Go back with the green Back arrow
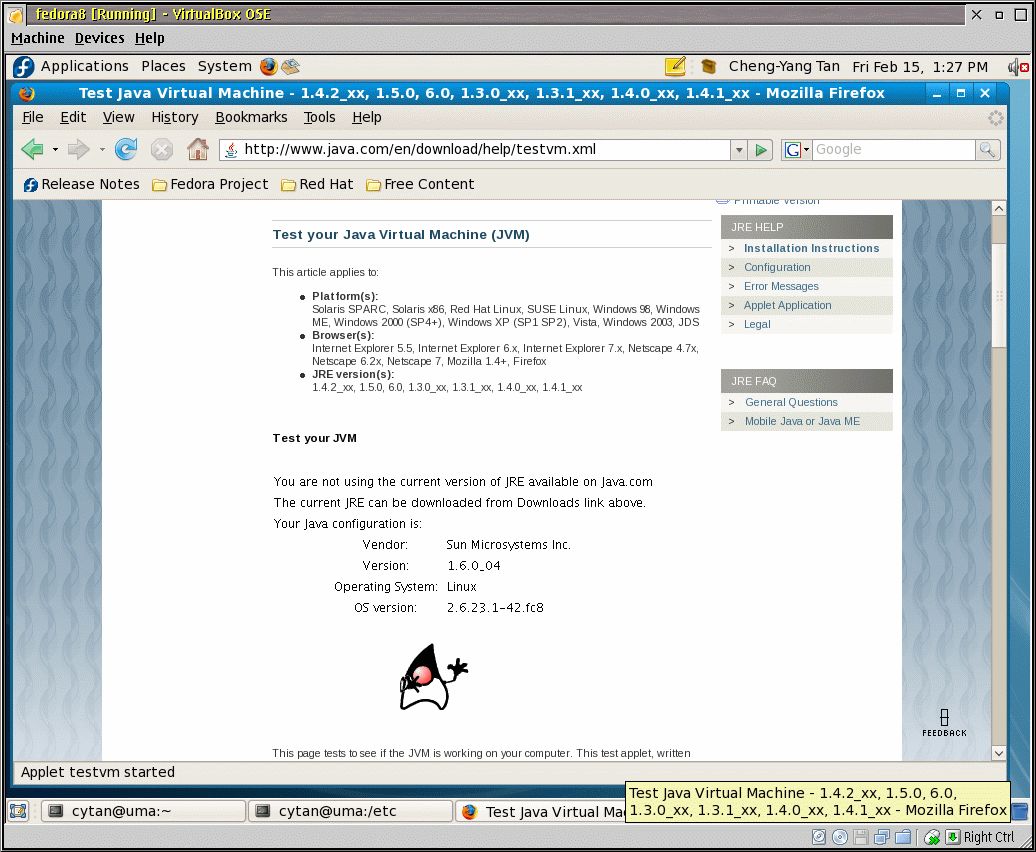 coord(32,149)
